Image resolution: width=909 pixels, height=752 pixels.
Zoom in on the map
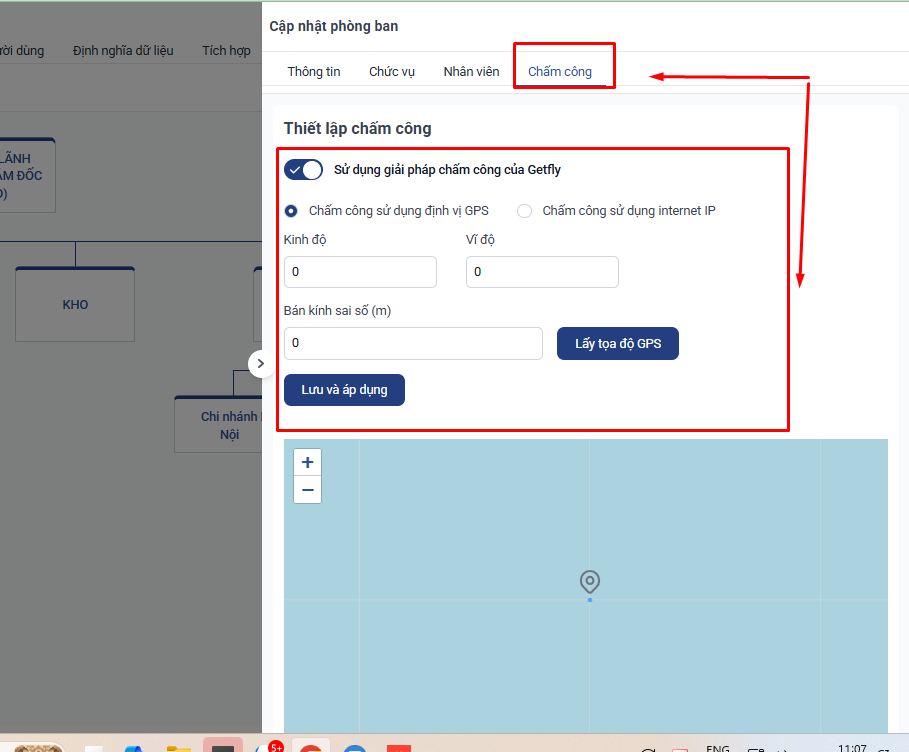click(x=307, y=462)
